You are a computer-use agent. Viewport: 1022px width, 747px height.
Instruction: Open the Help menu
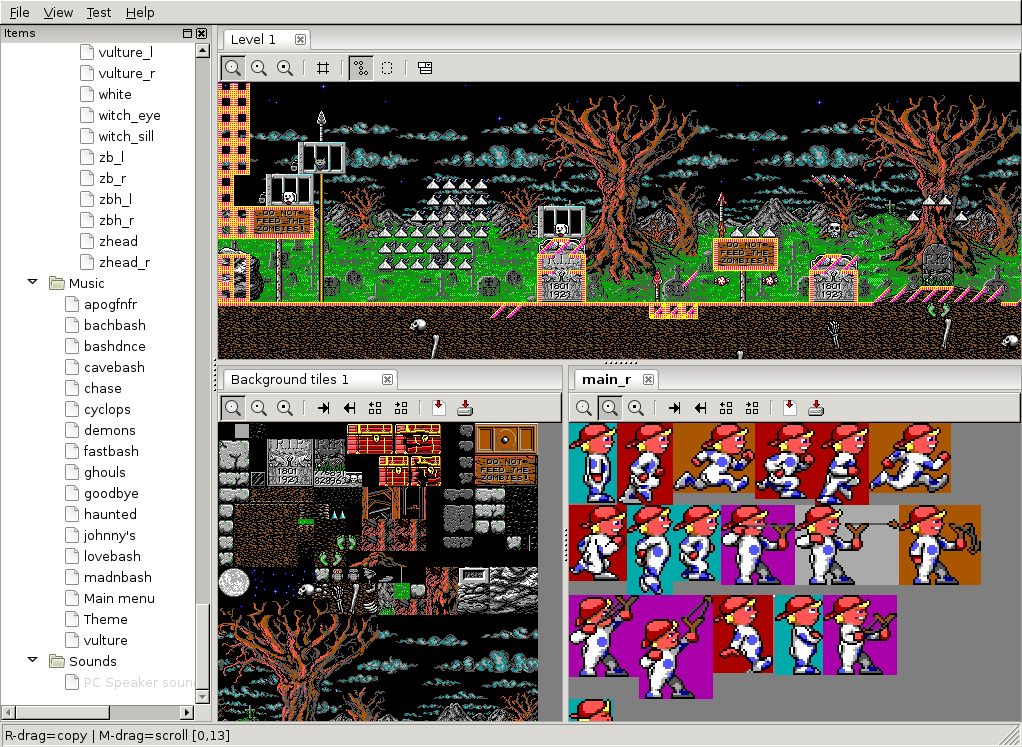tap(140, 12)
